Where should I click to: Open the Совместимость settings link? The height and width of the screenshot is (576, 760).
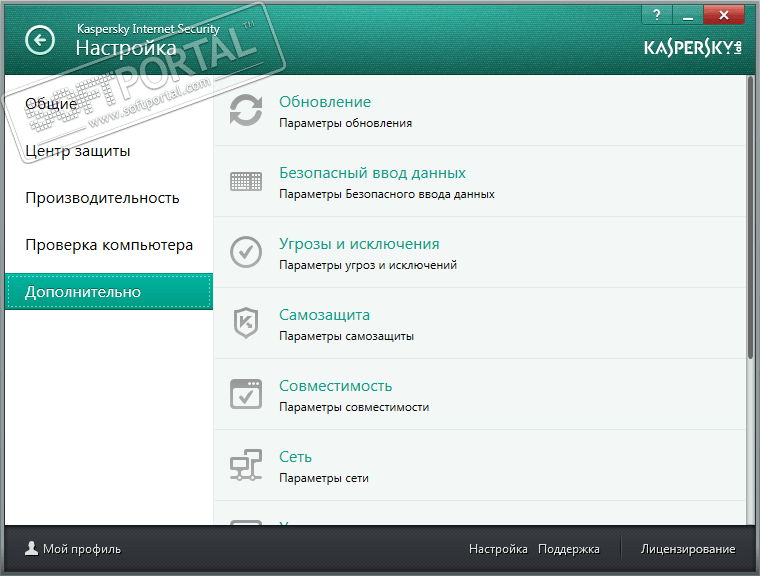(x=335, y=386)
